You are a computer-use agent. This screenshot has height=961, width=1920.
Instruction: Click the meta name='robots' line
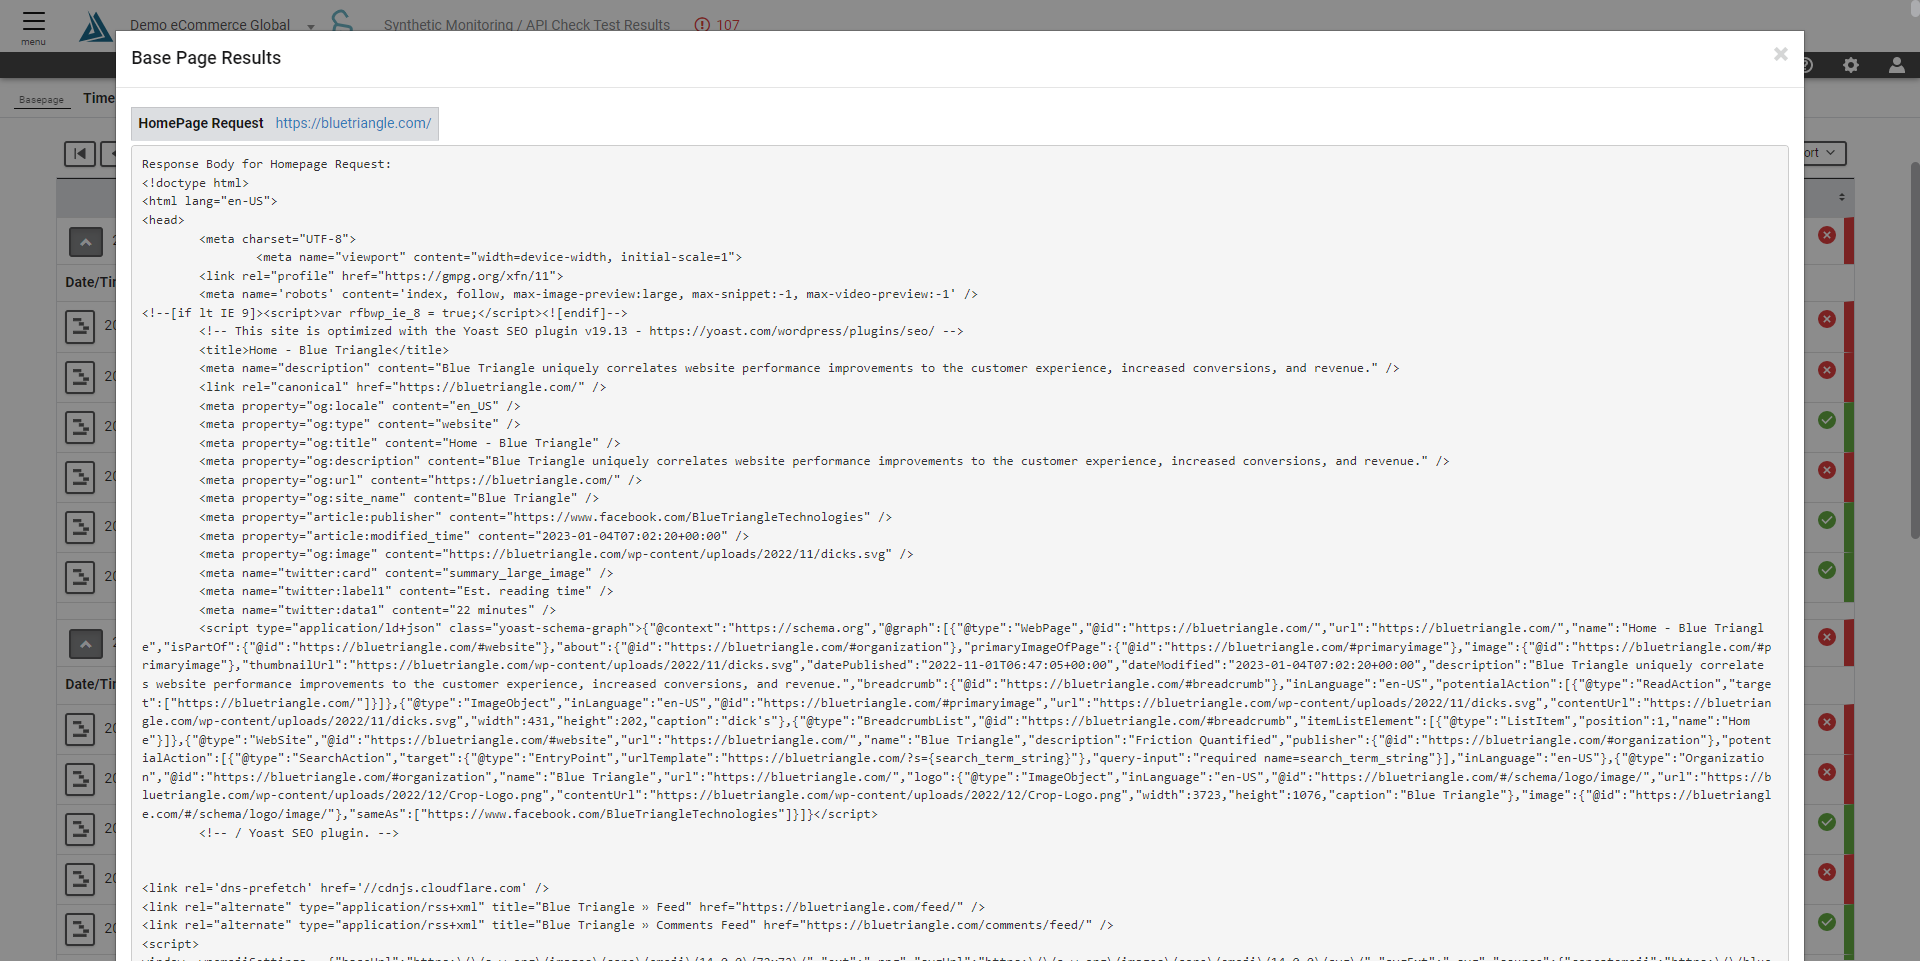[588, 294]
